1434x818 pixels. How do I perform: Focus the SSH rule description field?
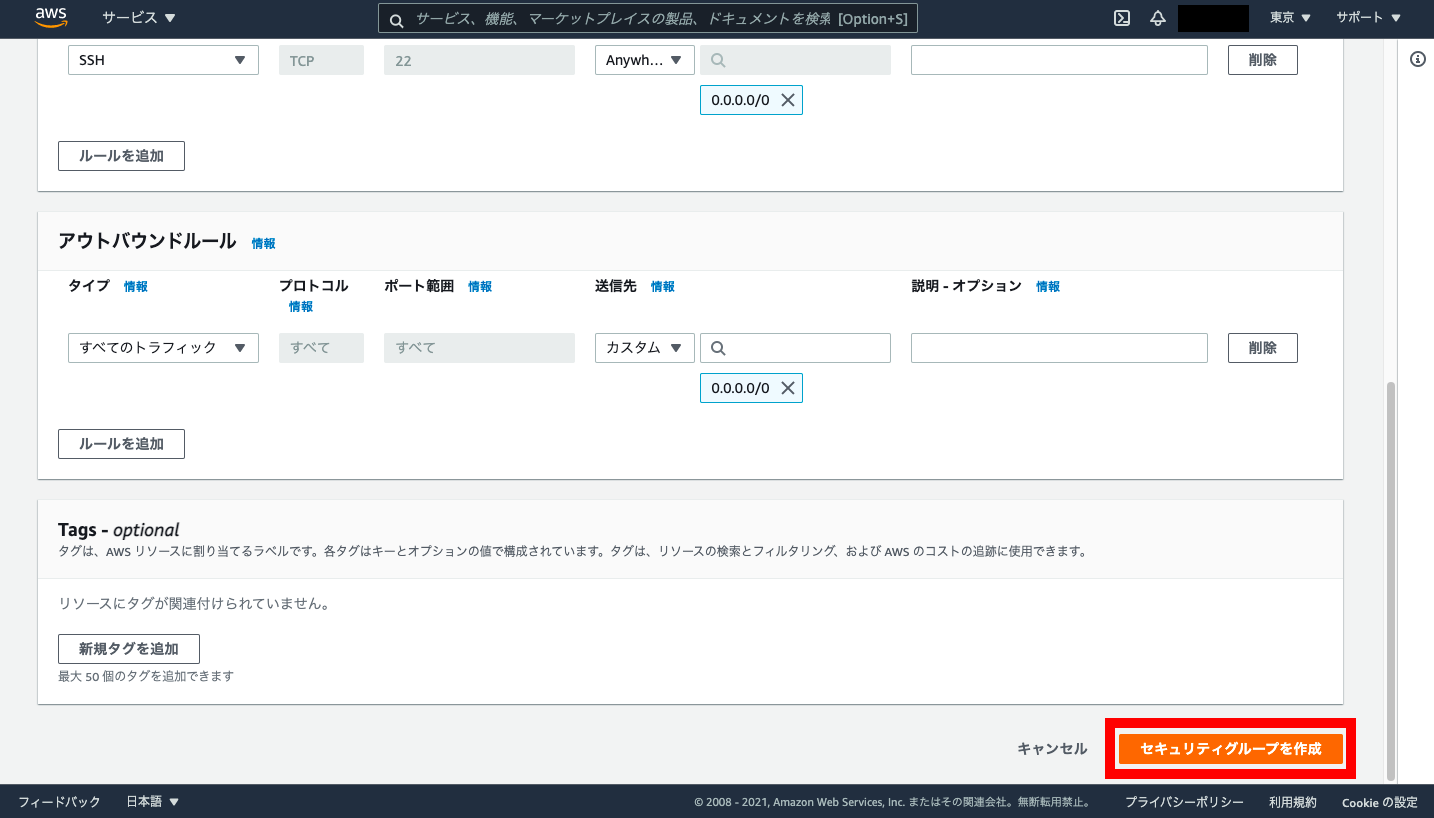1059,60
